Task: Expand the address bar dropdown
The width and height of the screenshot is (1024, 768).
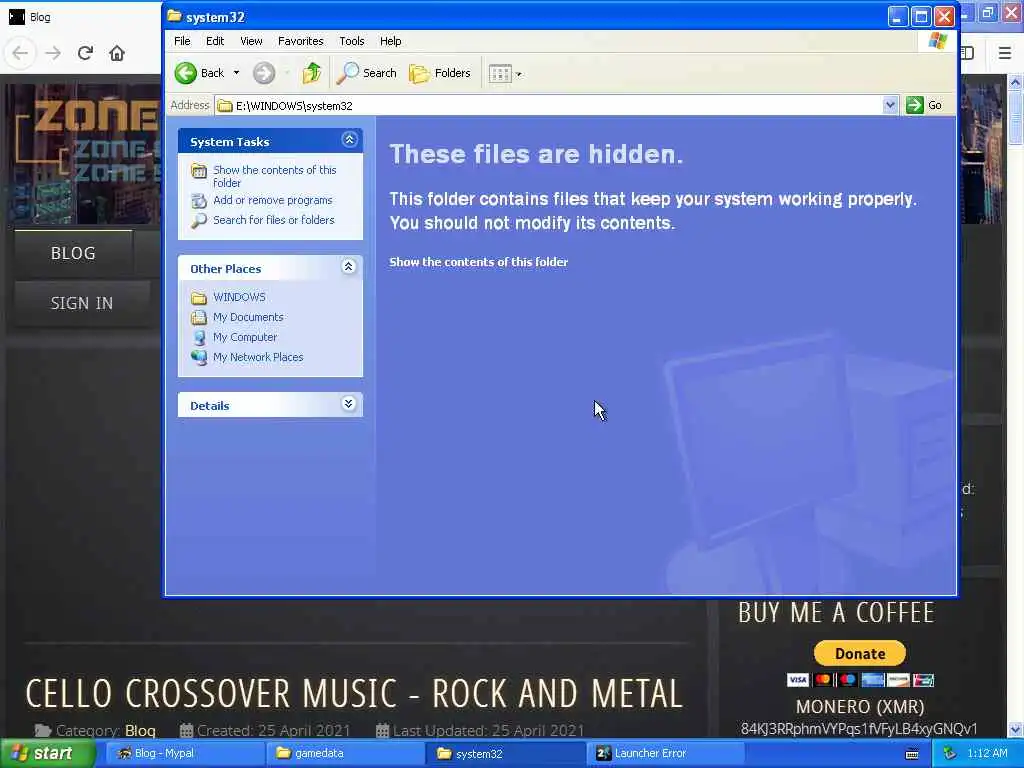Action: [889, 105]
